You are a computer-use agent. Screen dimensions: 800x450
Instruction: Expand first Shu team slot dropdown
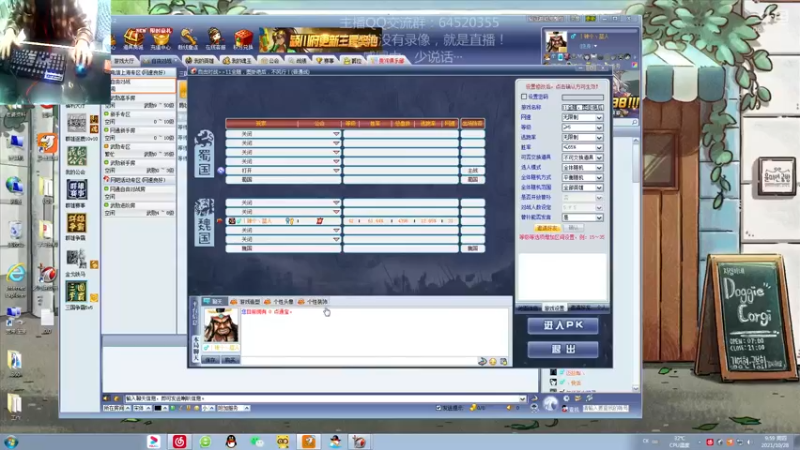pyautogui.click(x=336, y=134)
